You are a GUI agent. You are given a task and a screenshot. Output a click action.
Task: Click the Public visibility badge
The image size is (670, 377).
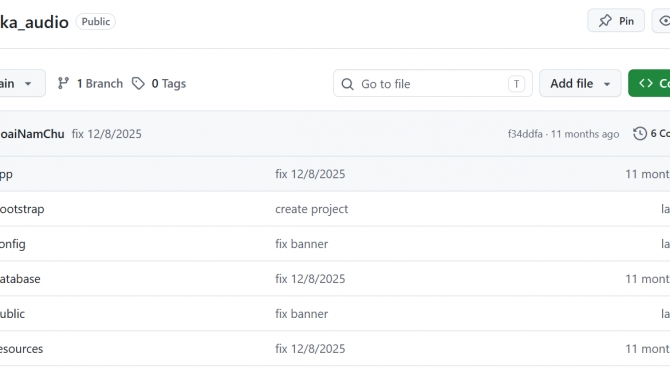pyautogui.click(x=96, y=22)
